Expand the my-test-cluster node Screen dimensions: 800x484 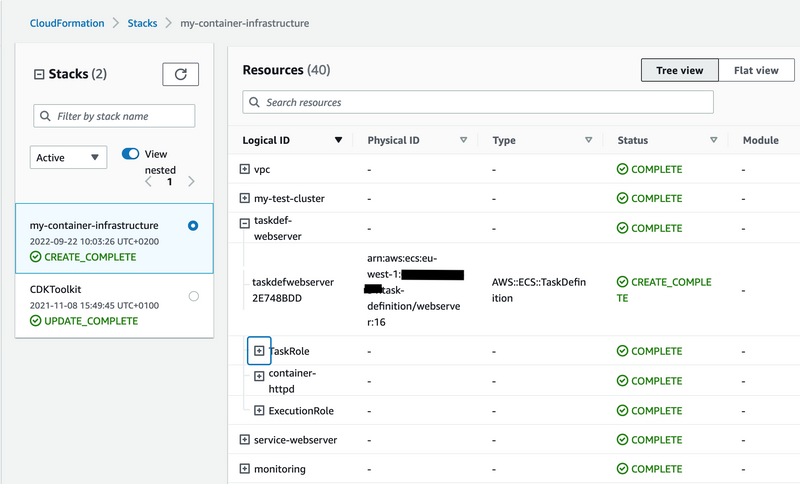coord(244,198)
